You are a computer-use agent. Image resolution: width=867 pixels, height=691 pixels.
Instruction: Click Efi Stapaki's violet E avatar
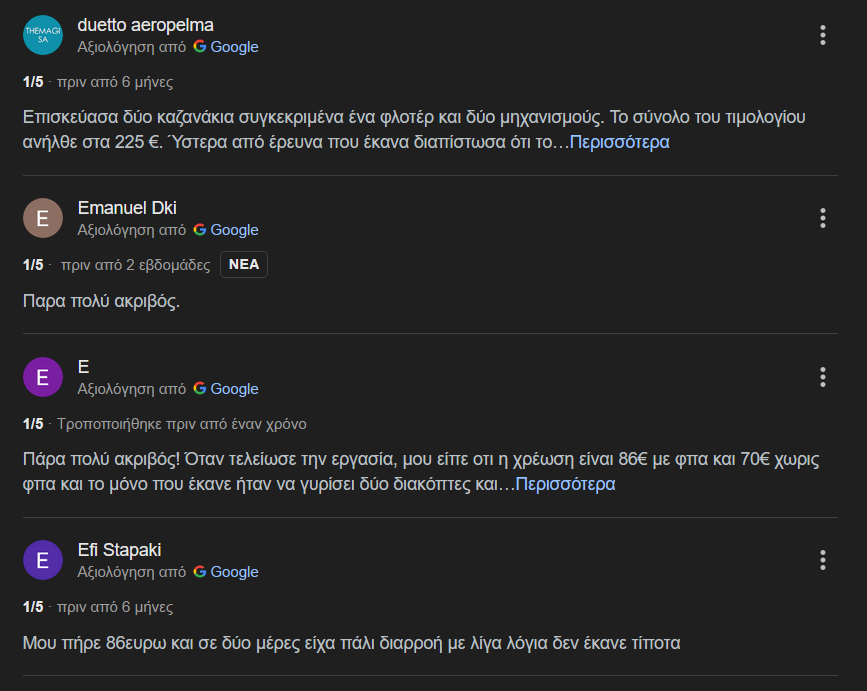point(43,560)
